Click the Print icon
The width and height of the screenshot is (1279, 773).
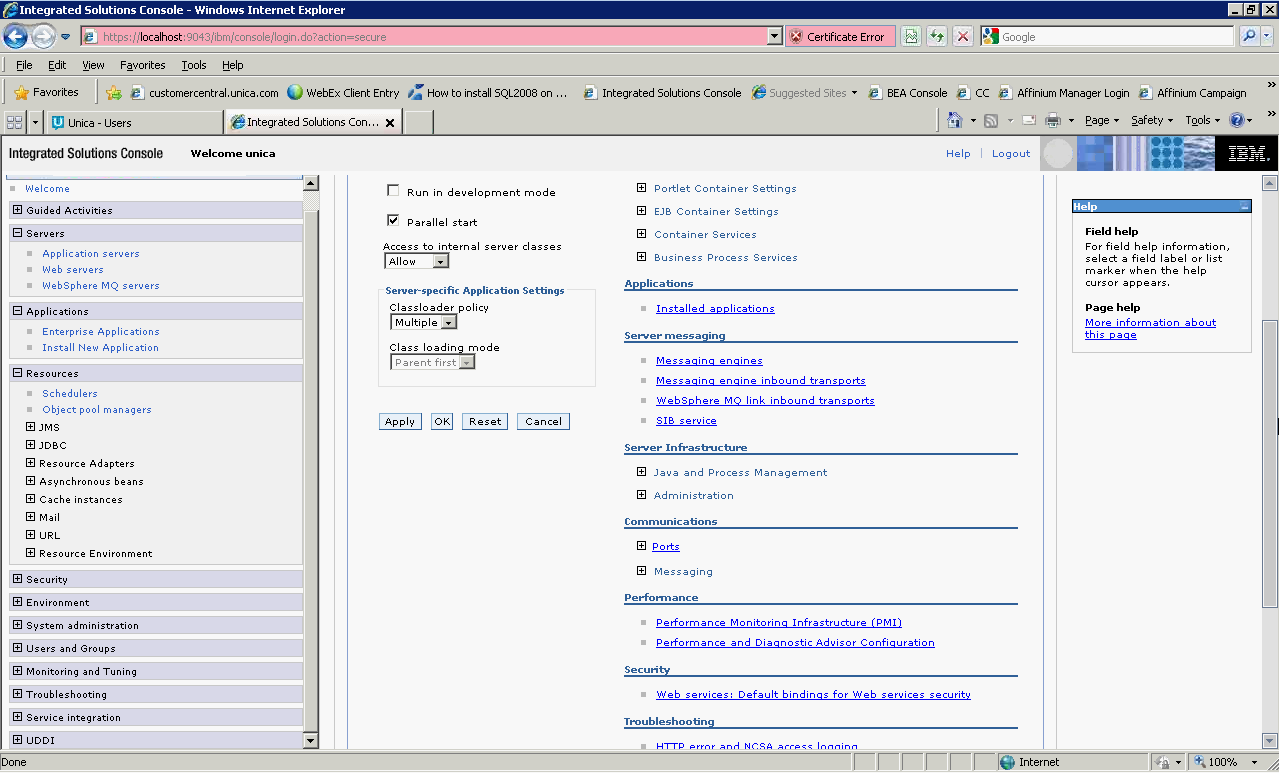point(1053,120)
